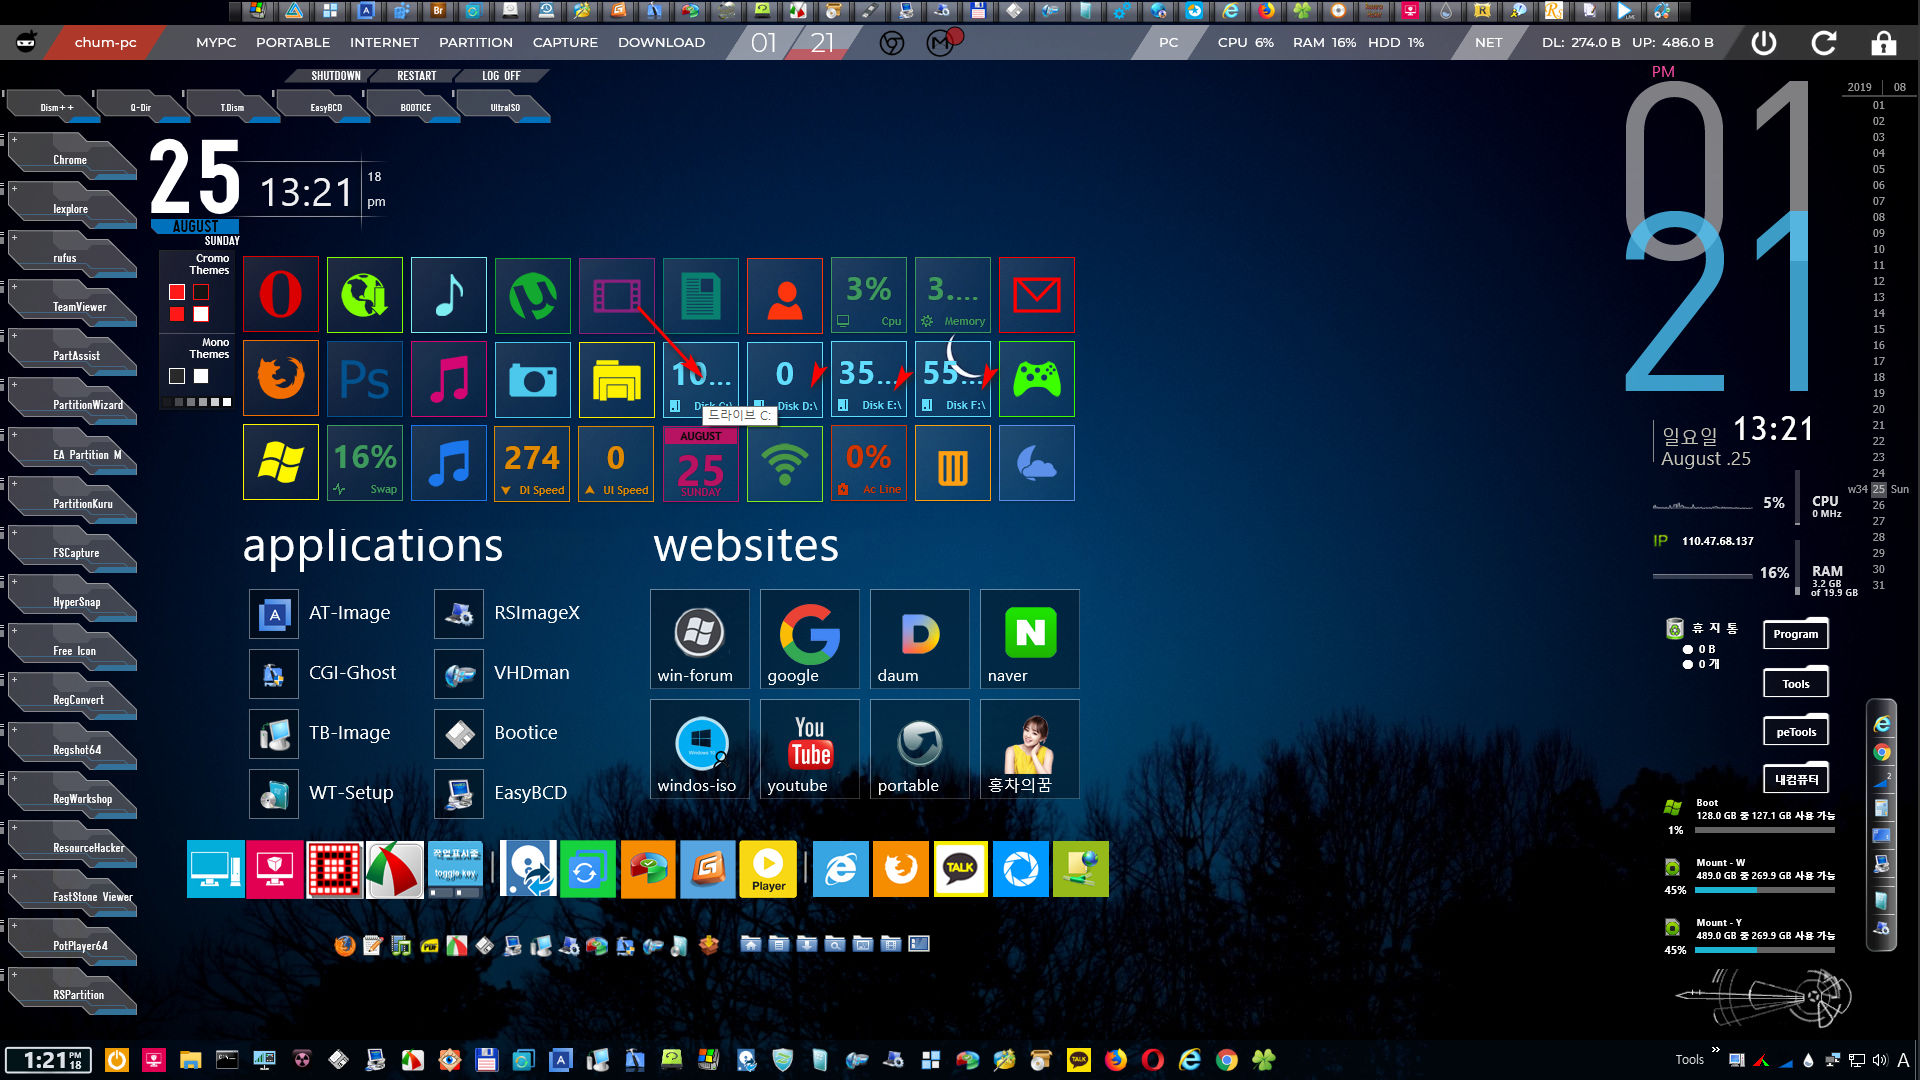The image size is (1920, 1080).
Task: Expand the Tools chevron in system tray
Action: pos(1715,1050)
